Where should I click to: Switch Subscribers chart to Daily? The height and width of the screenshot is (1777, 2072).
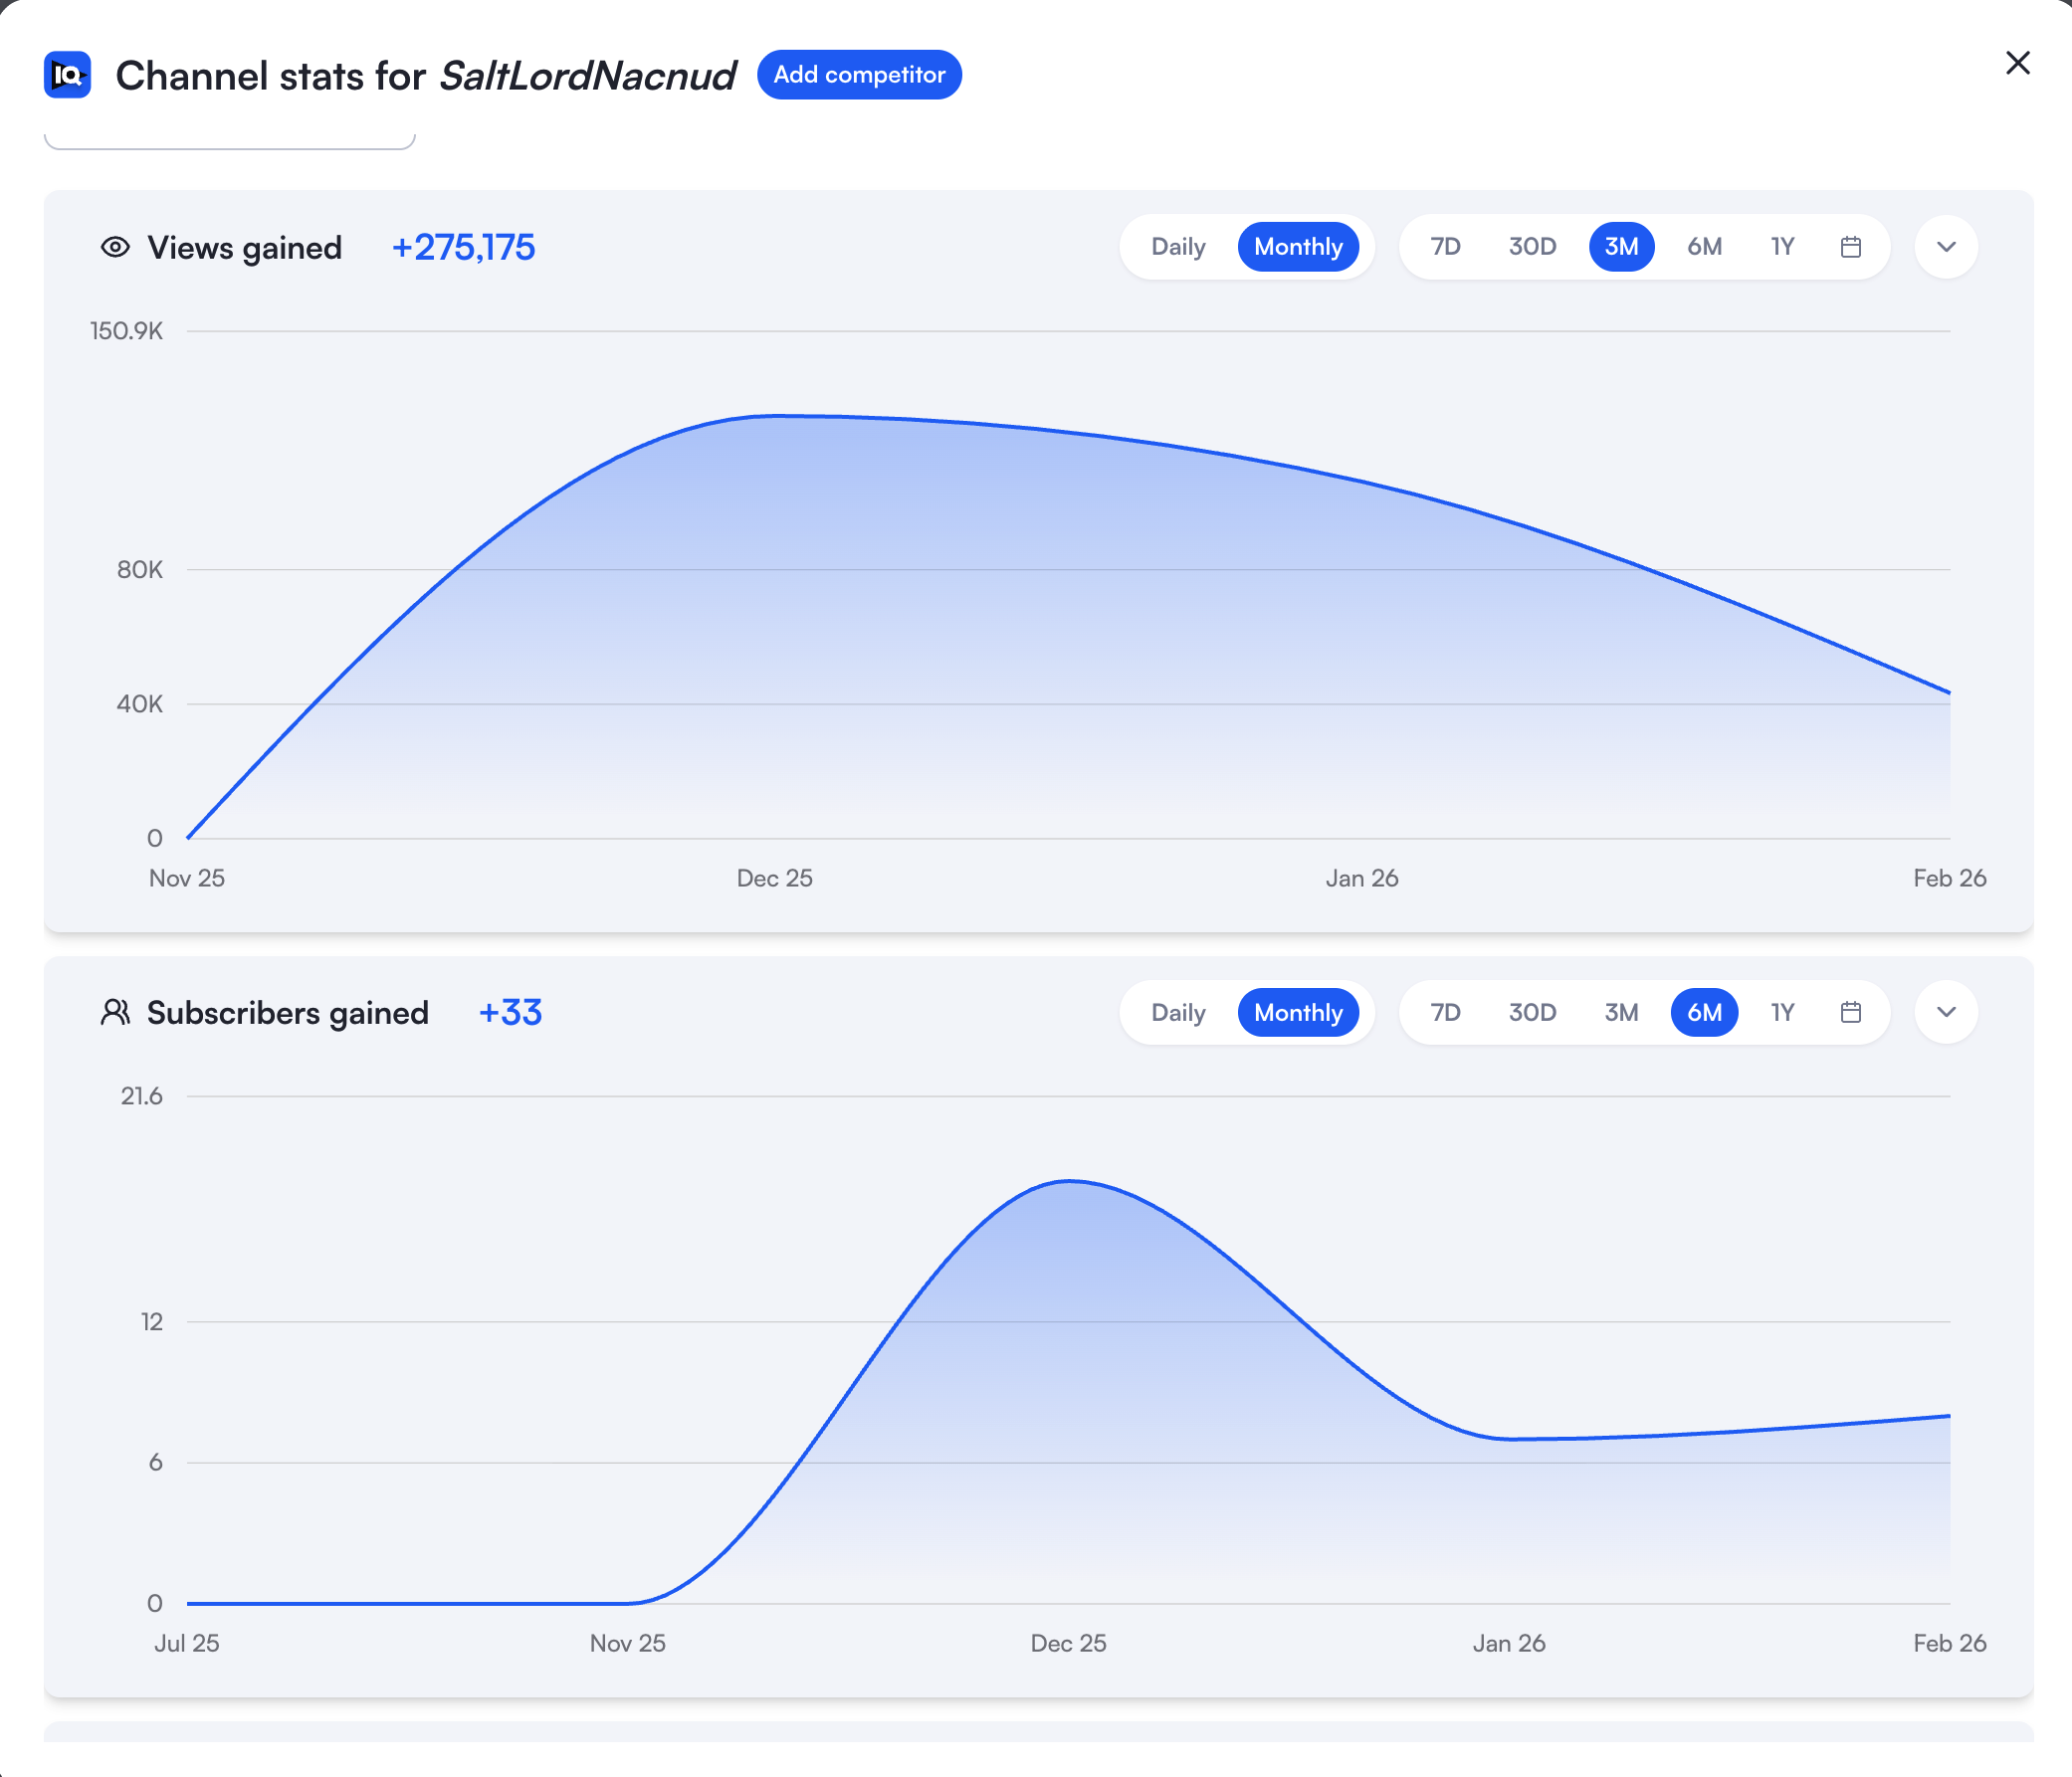coord(1178,1012)
